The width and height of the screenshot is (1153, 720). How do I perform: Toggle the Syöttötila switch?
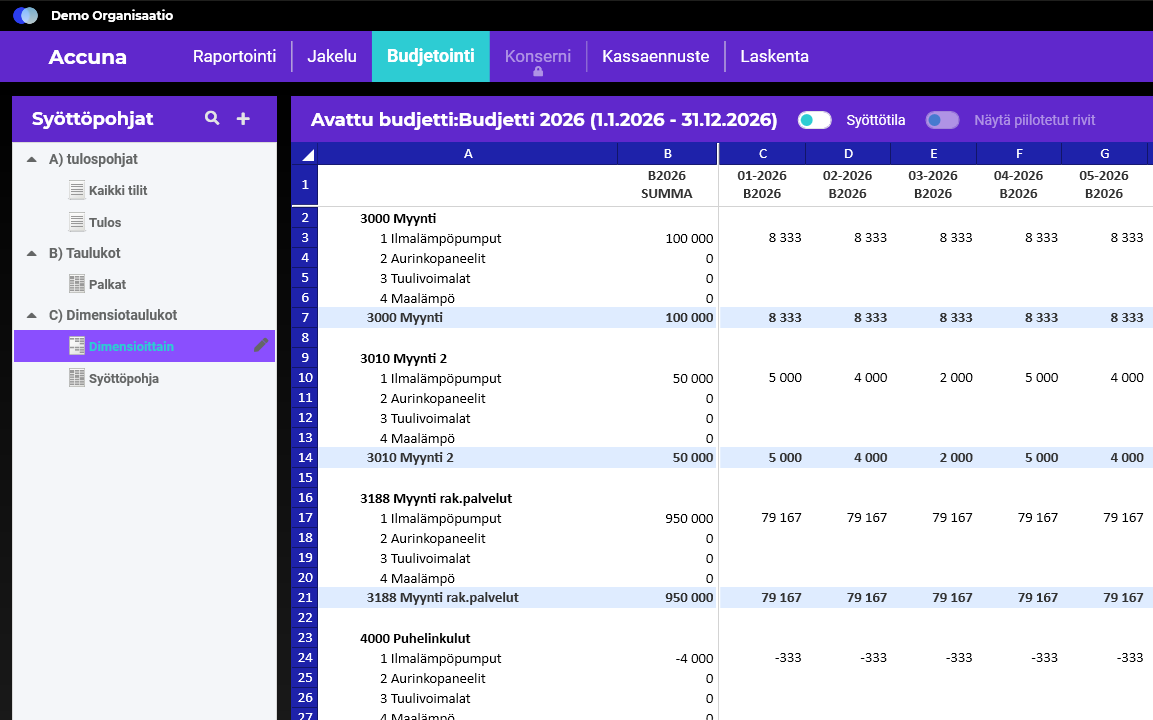pos(815,120)
